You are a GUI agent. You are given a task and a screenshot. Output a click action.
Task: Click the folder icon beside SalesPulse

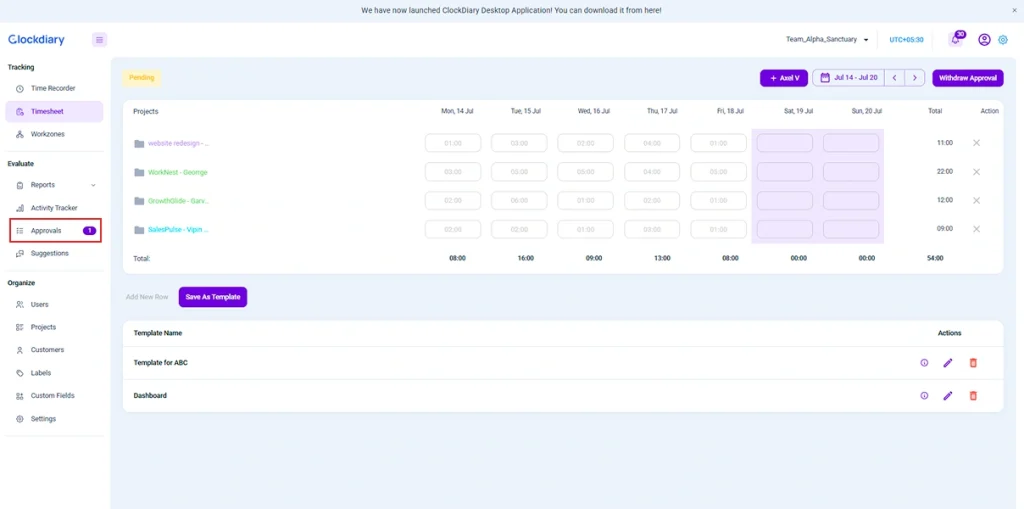click(139, 230)
